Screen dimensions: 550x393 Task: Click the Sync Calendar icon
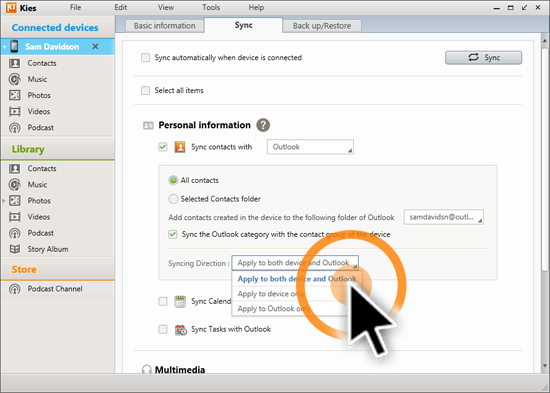[x=180, y=301]
